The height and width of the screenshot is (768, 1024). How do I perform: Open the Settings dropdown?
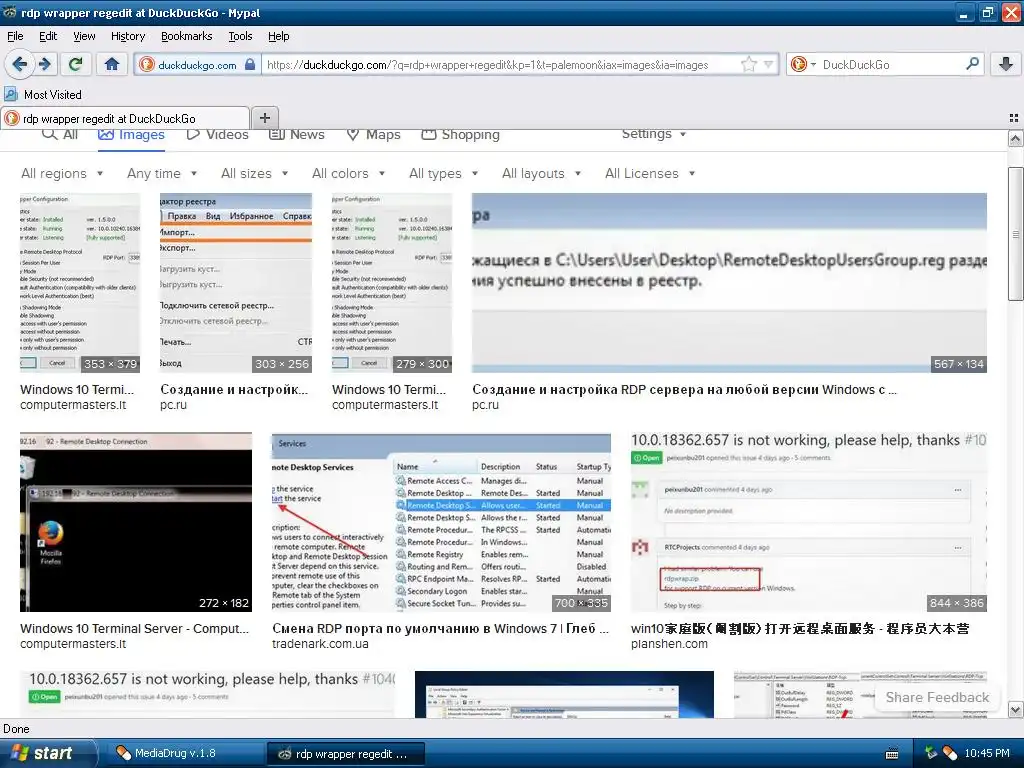654,134
